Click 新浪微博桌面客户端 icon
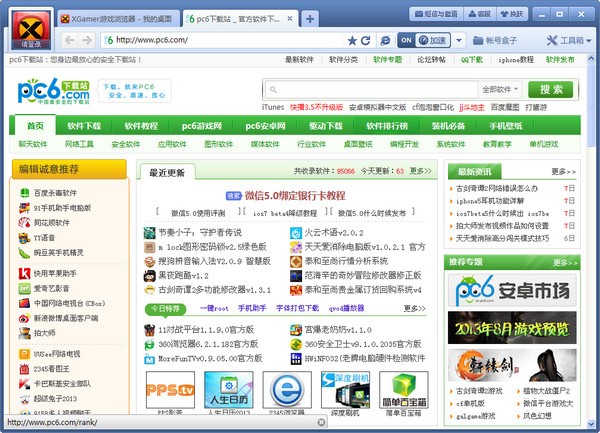Image resolution: width=600 pixels, height=433 pixels. click(24, 318)
